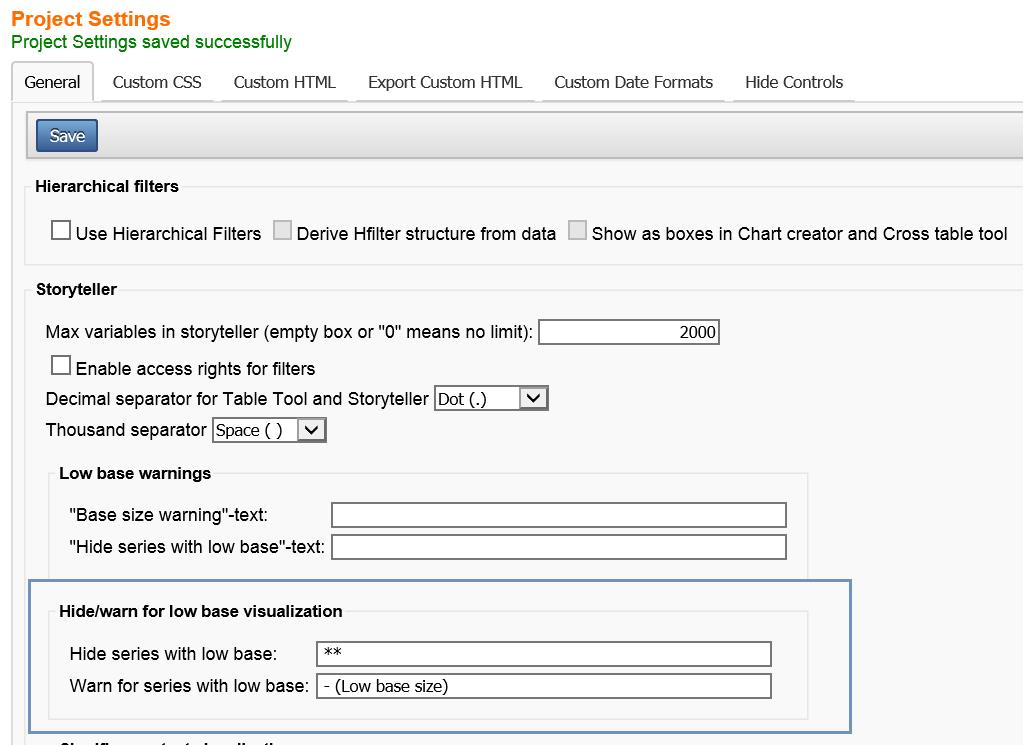Click the Warn for series with low base field

(x=544, y=686)
